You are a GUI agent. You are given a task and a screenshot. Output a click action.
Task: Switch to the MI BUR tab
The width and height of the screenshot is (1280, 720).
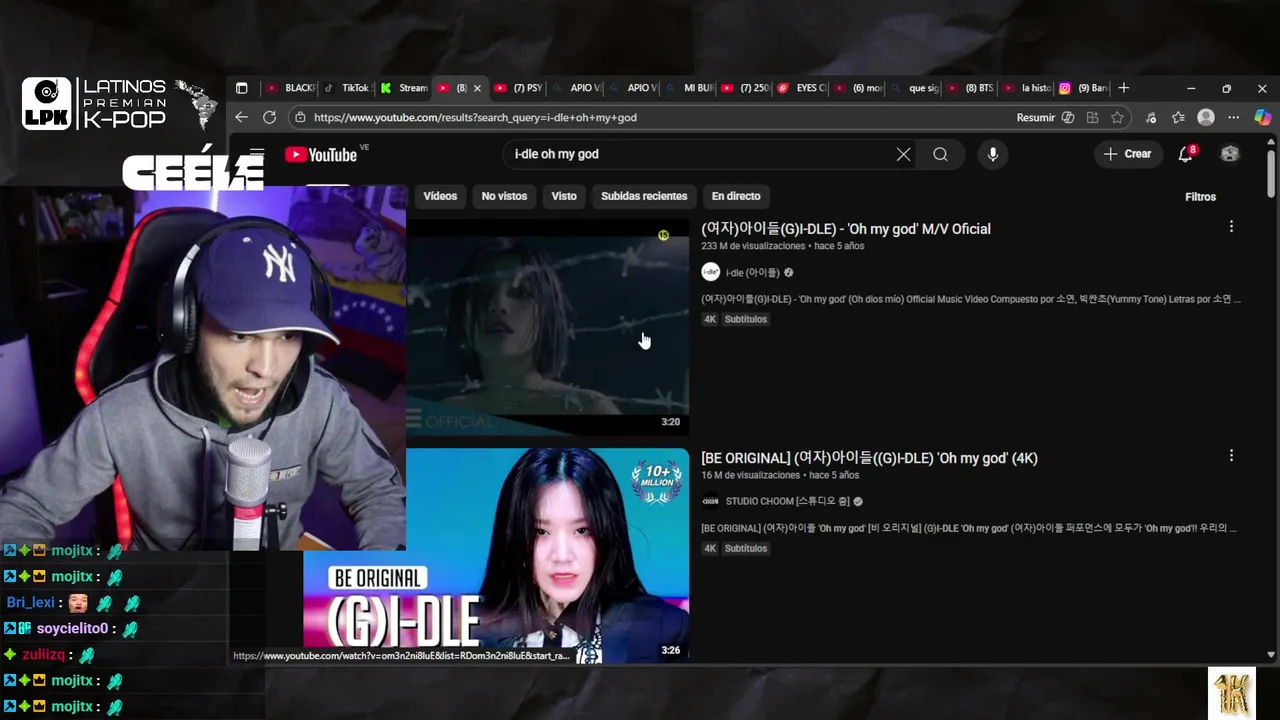689,88
